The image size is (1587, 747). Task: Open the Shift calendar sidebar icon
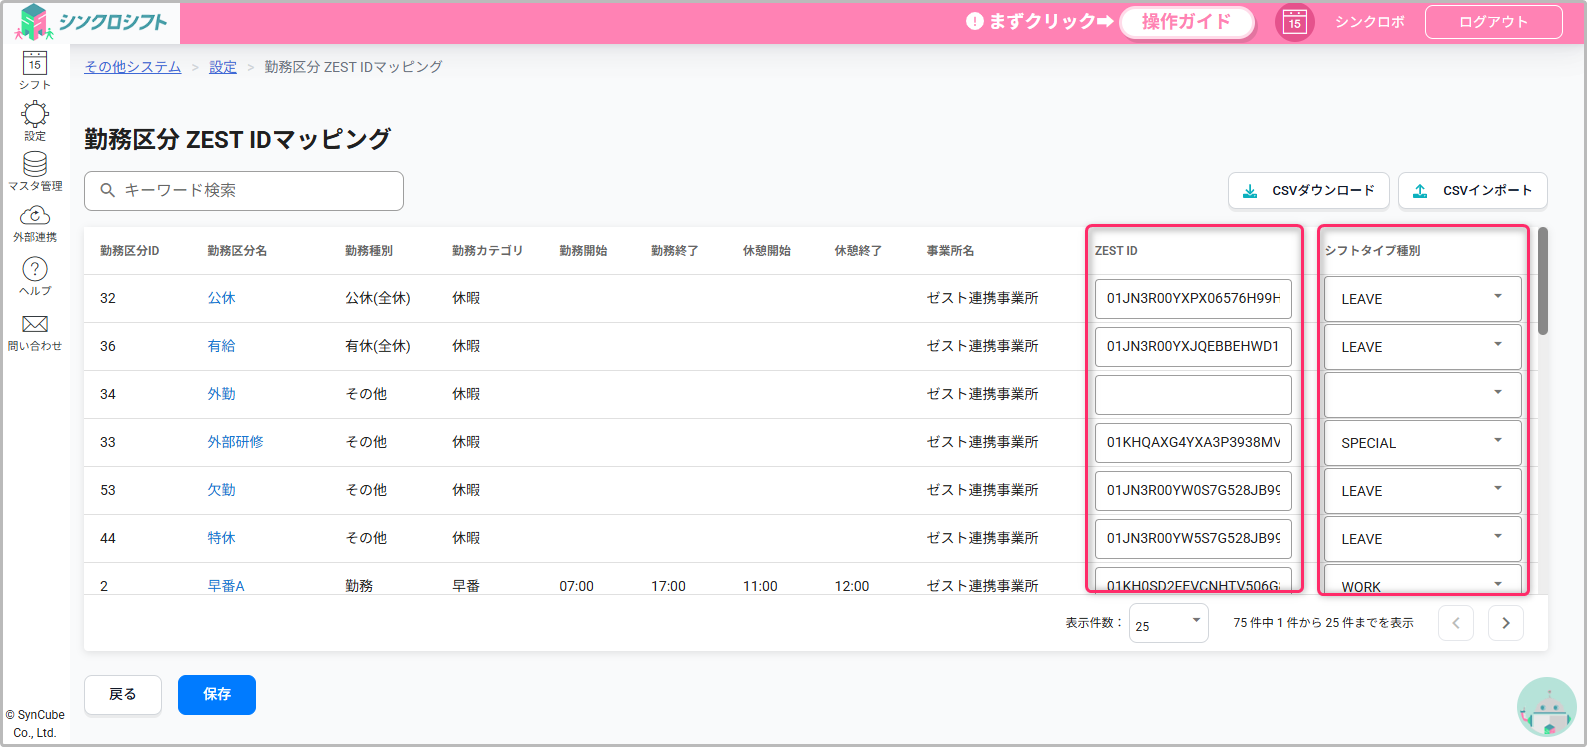pos(35,70)
